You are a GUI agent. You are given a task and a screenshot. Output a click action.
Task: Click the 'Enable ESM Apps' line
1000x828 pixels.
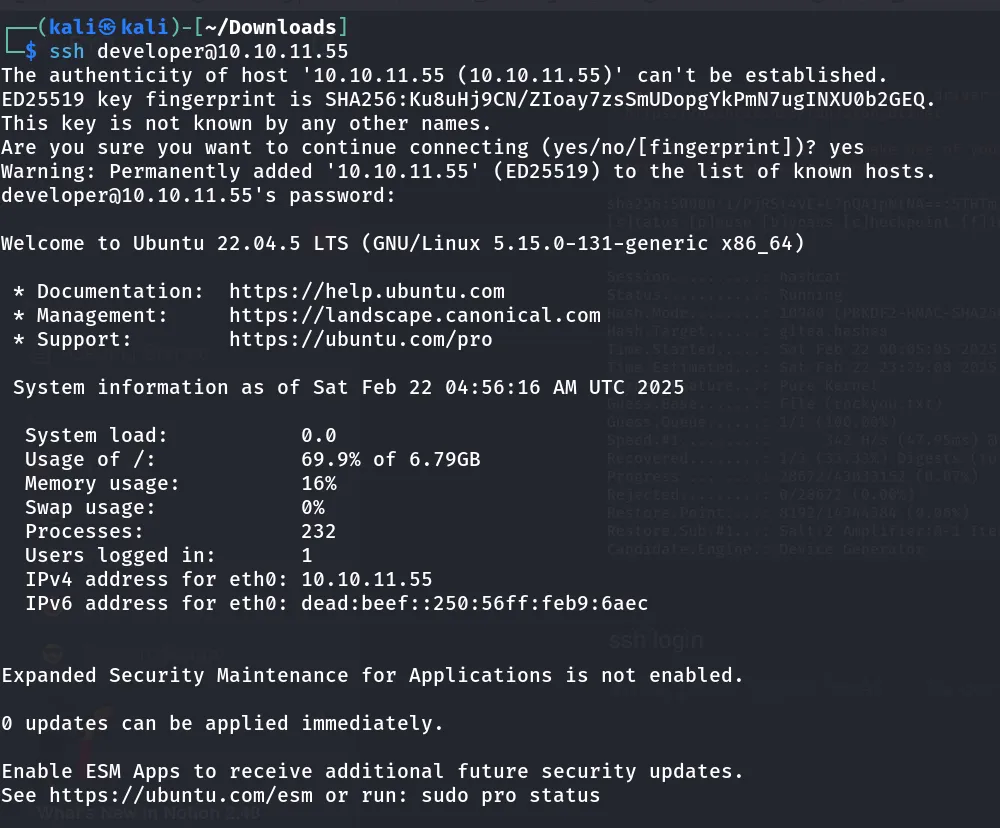pos(372,771)
